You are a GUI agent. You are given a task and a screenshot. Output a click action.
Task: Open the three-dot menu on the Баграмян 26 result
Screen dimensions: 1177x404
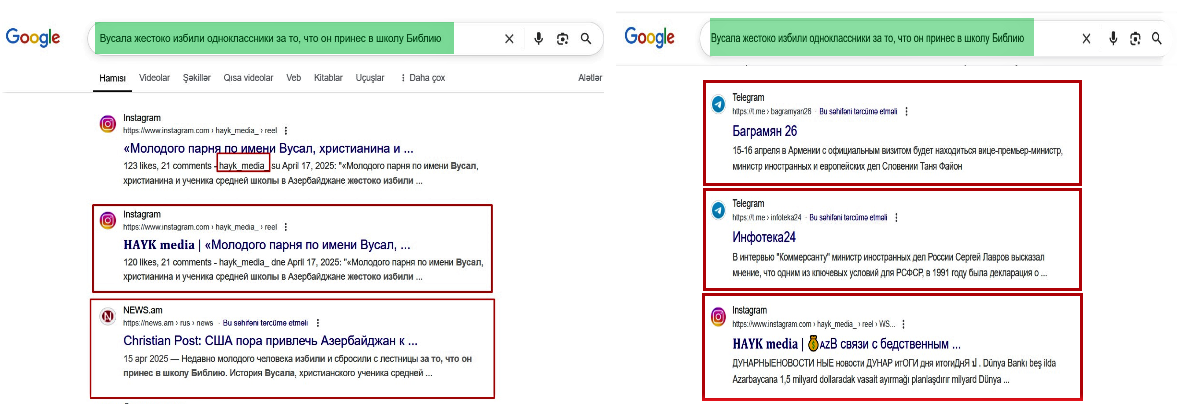point(906,112)
